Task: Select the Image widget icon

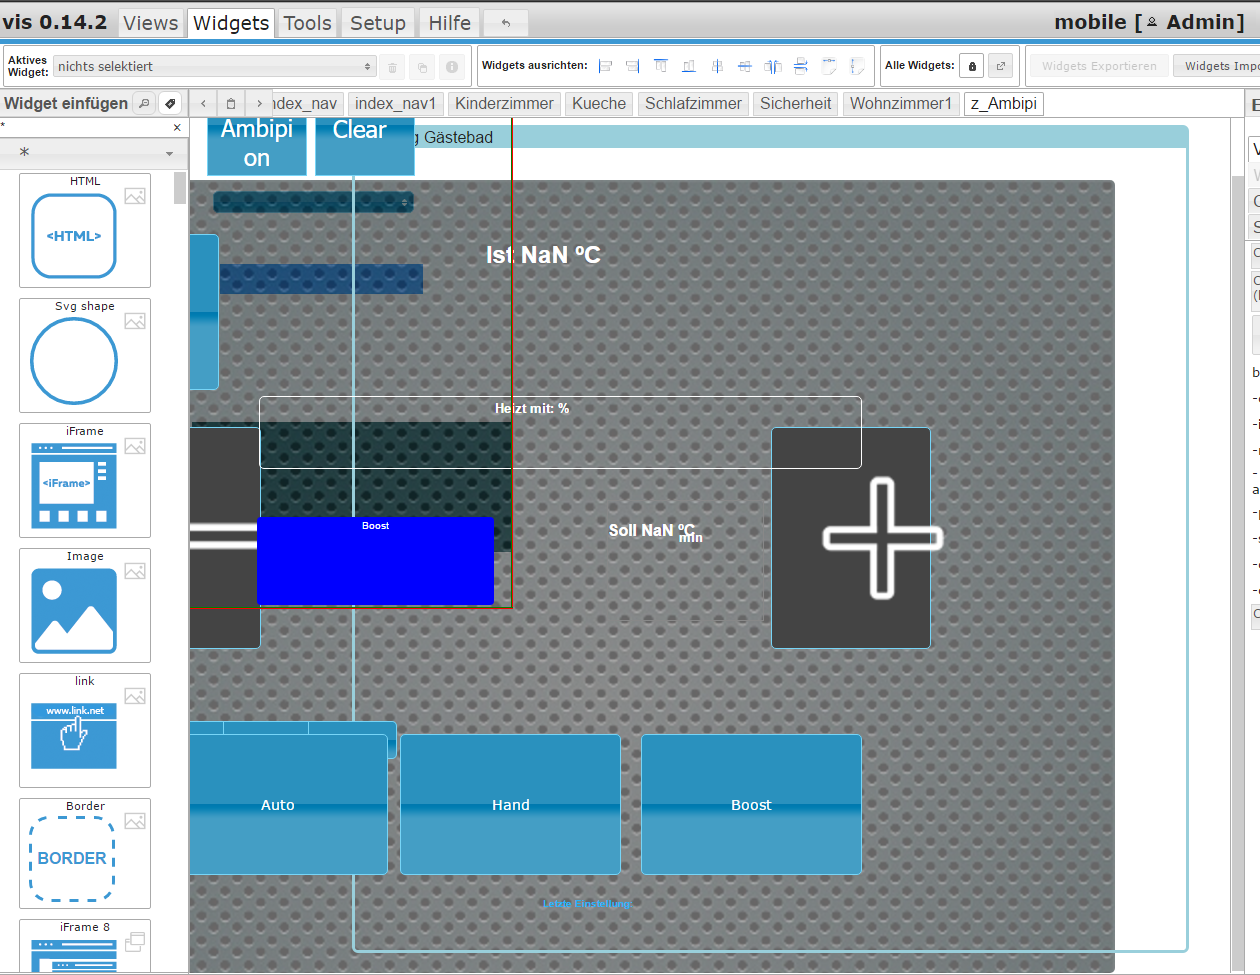Action: [x=74, y=610]
